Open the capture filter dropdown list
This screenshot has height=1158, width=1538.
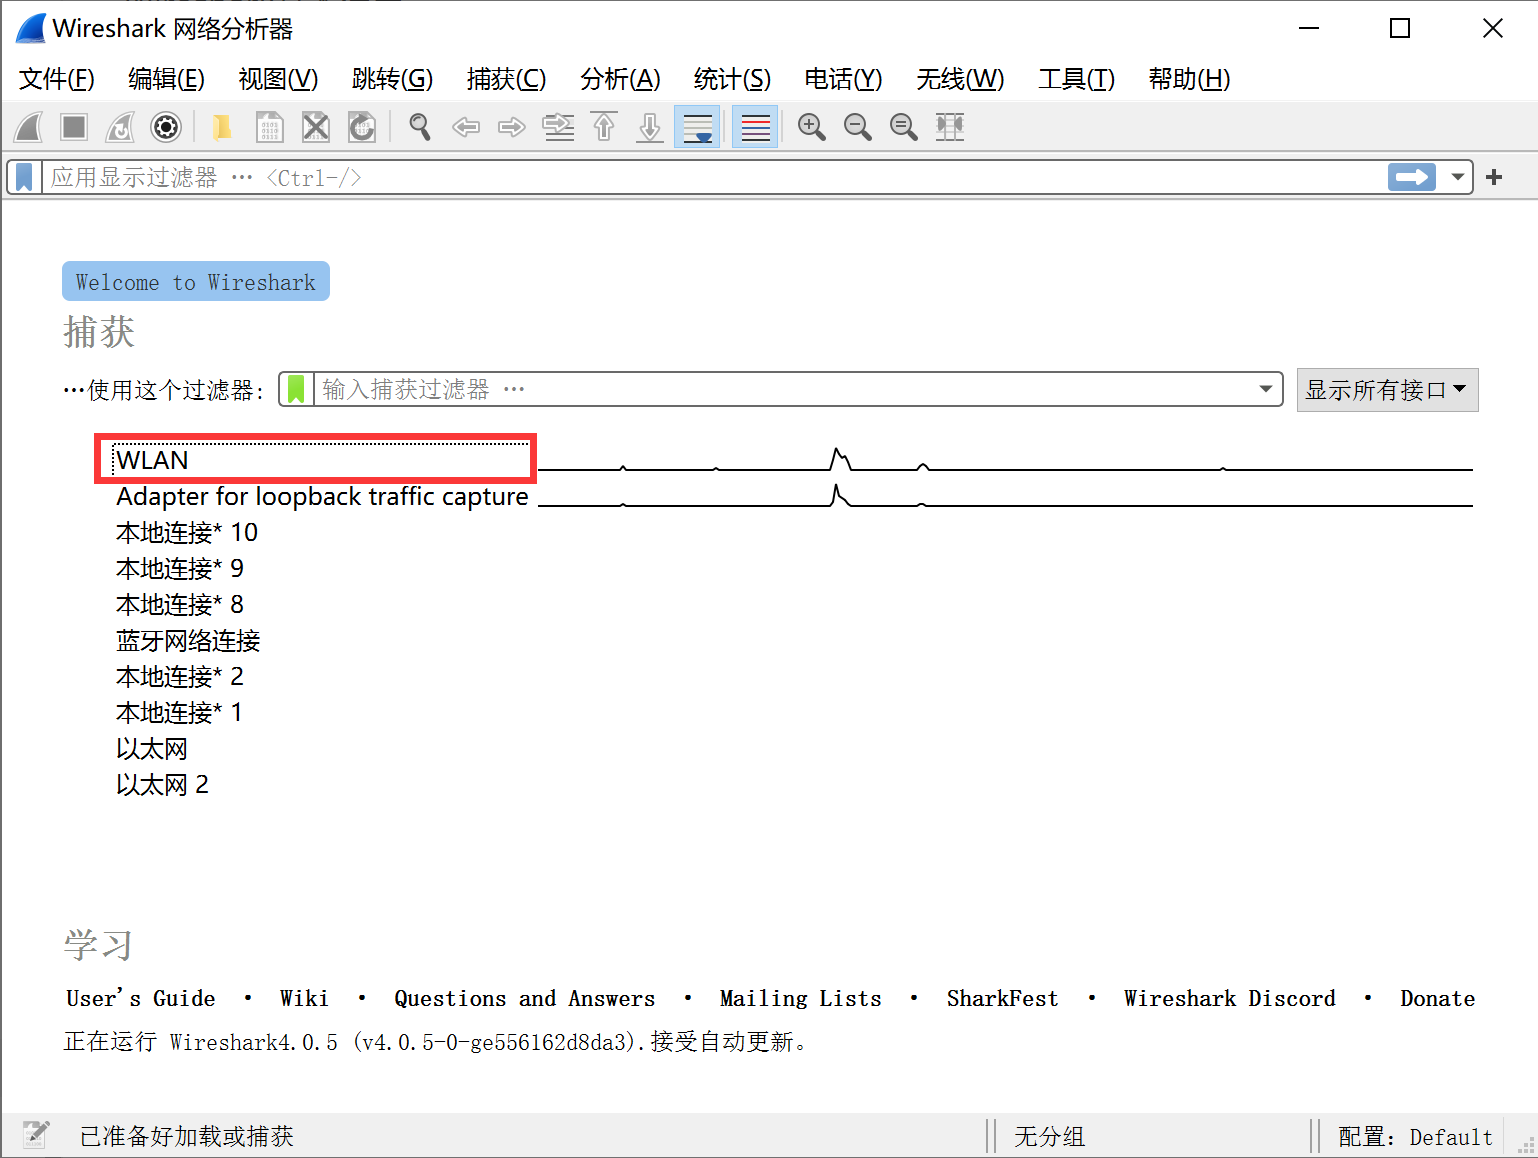click(1266, 389)
